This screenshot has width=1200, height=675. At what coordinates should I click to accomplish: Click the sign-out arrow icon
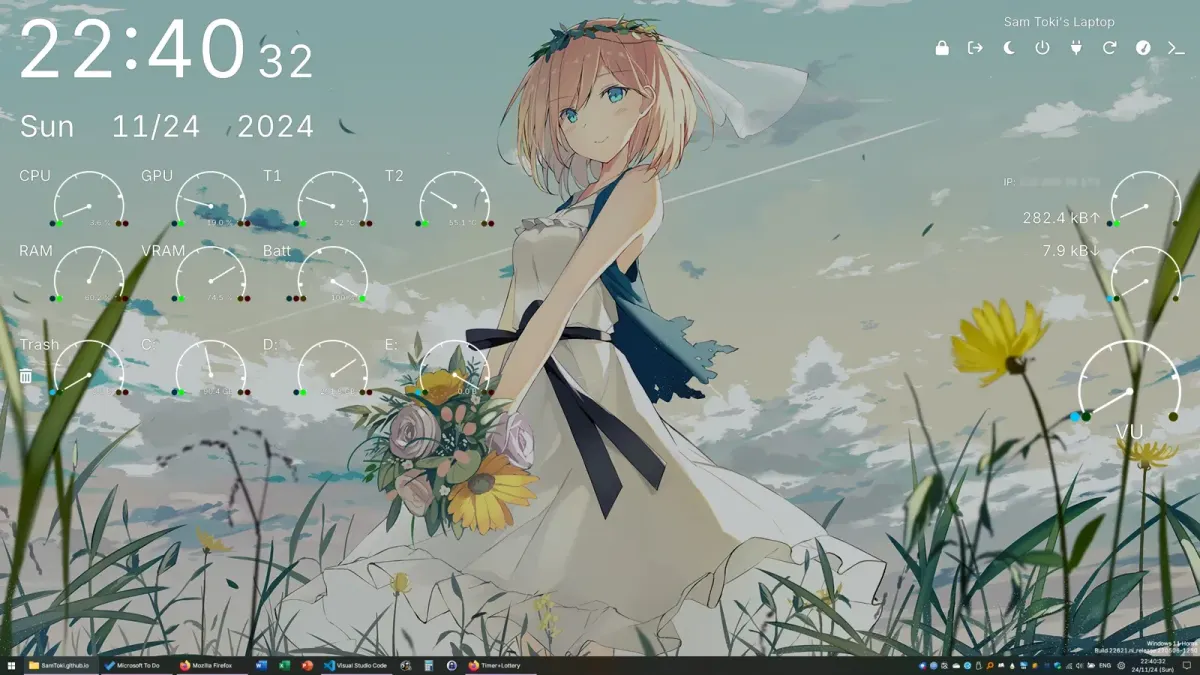point(975,47)
